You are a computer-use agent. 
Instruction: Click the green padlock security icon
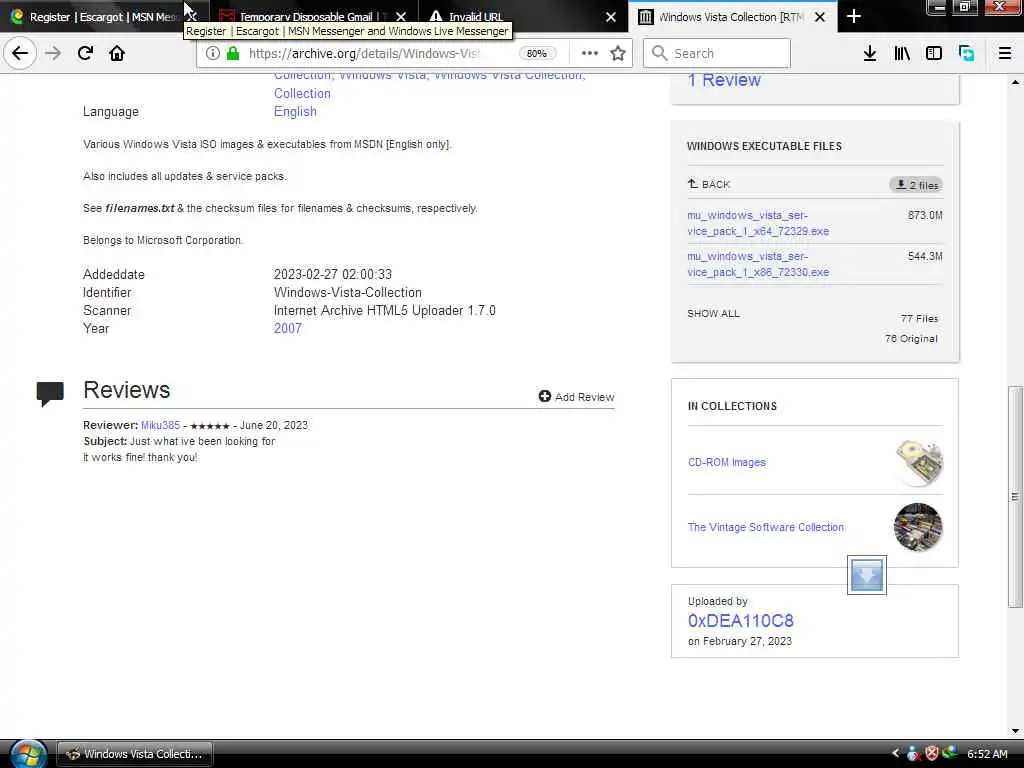click(x=232, y=54)
